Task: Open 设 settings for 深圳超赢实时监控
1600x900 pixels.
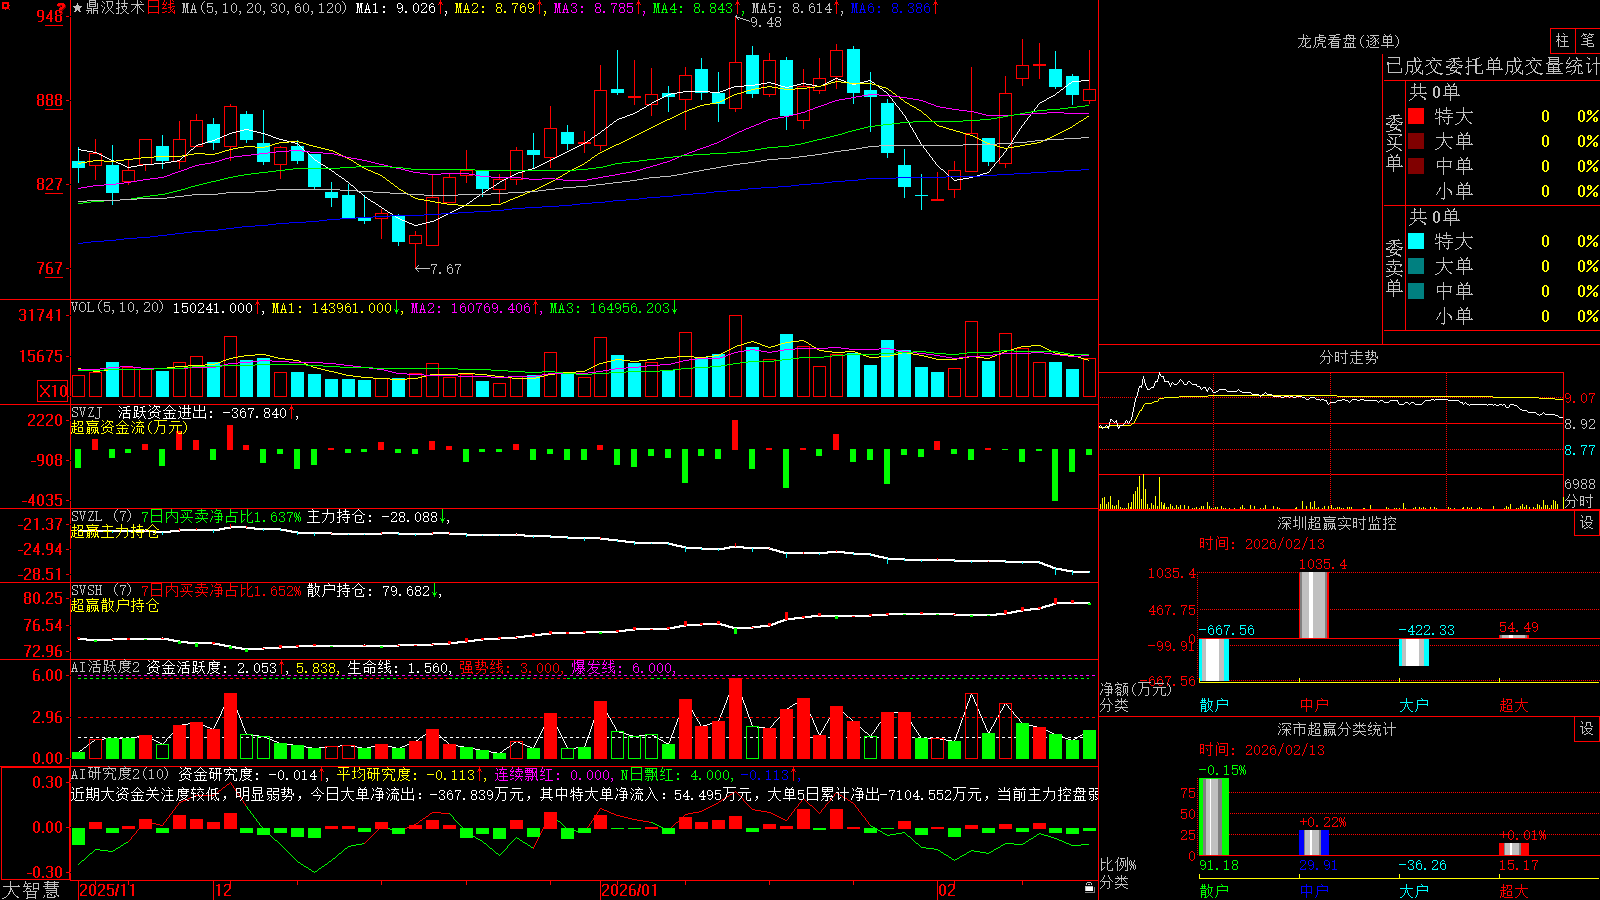Action: coord(1587,523)
